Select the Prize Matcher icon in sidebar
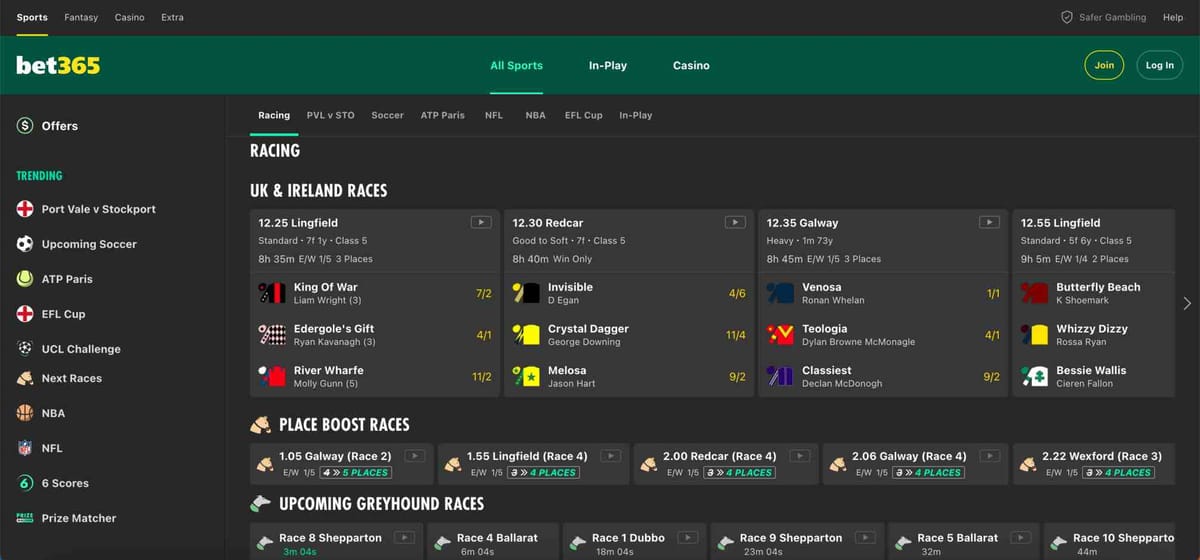This screenshot has width=1200, height=560. (x=25, y=518)
